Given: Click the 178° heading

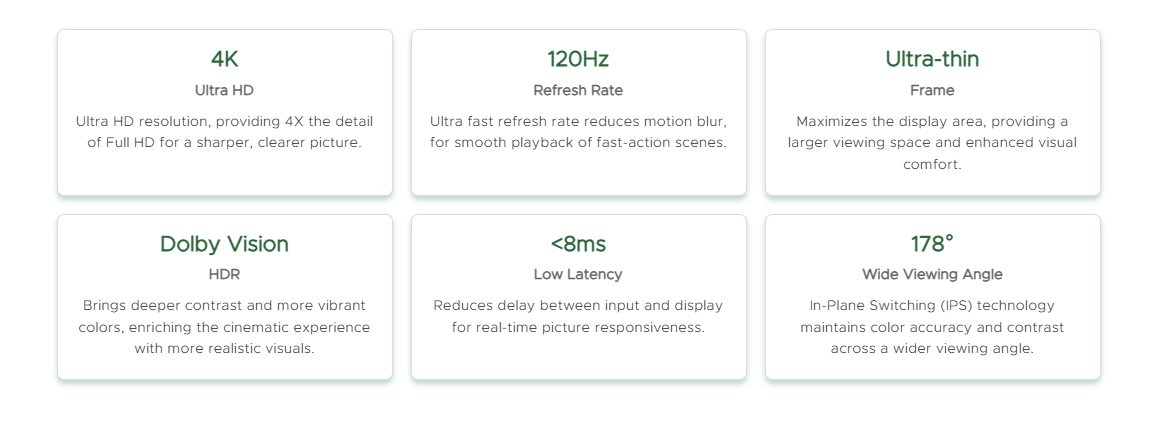Looking at the screenshot, I should coord(932,244).
